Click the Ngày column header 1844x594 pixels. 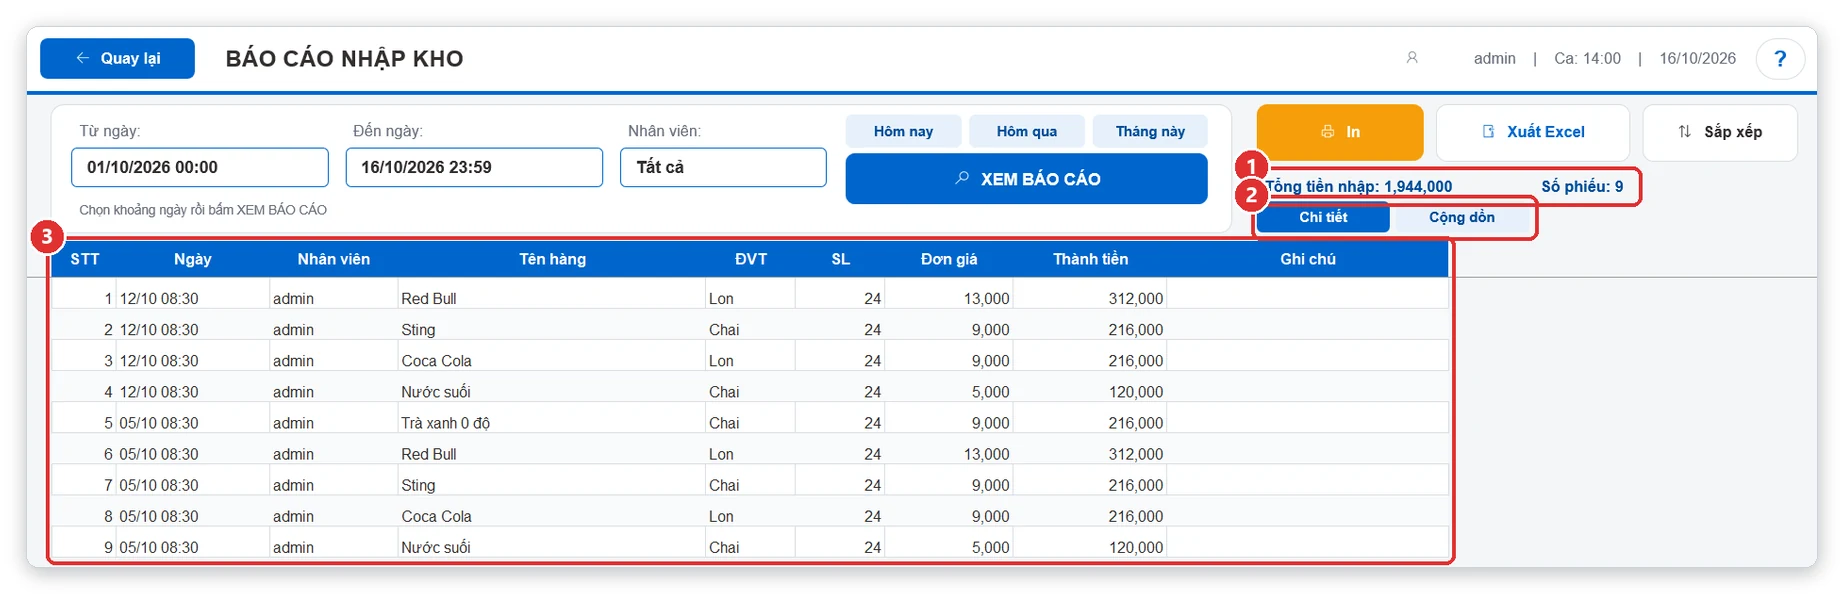tap(193, 259)
